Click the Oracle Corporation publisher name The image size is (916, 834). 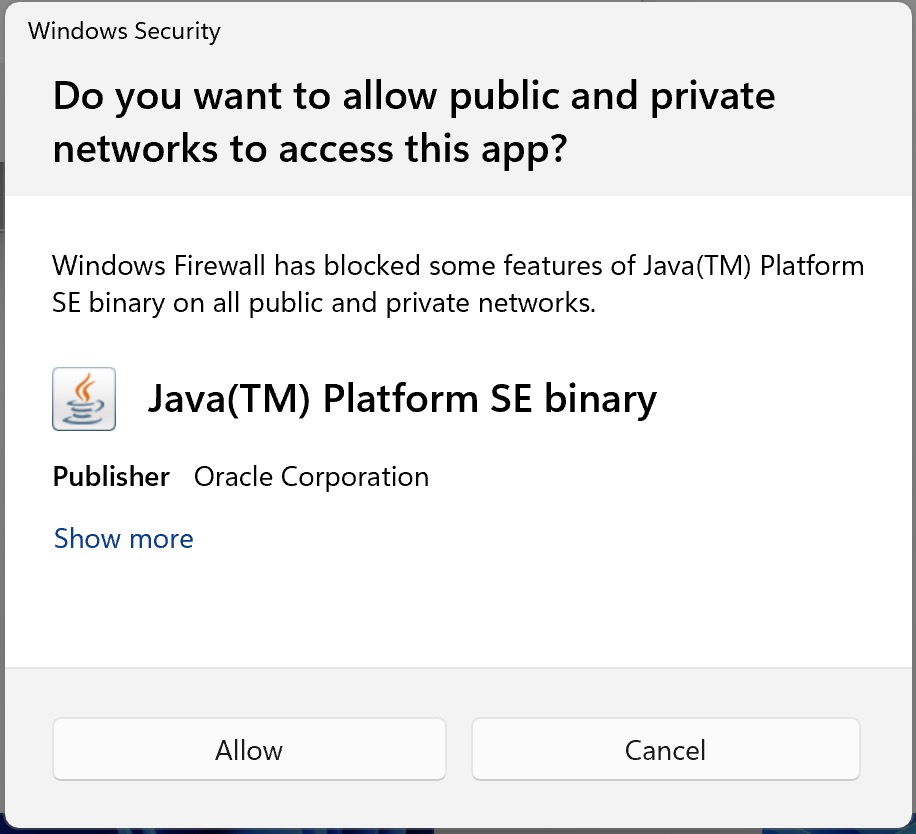pos(311,477)
